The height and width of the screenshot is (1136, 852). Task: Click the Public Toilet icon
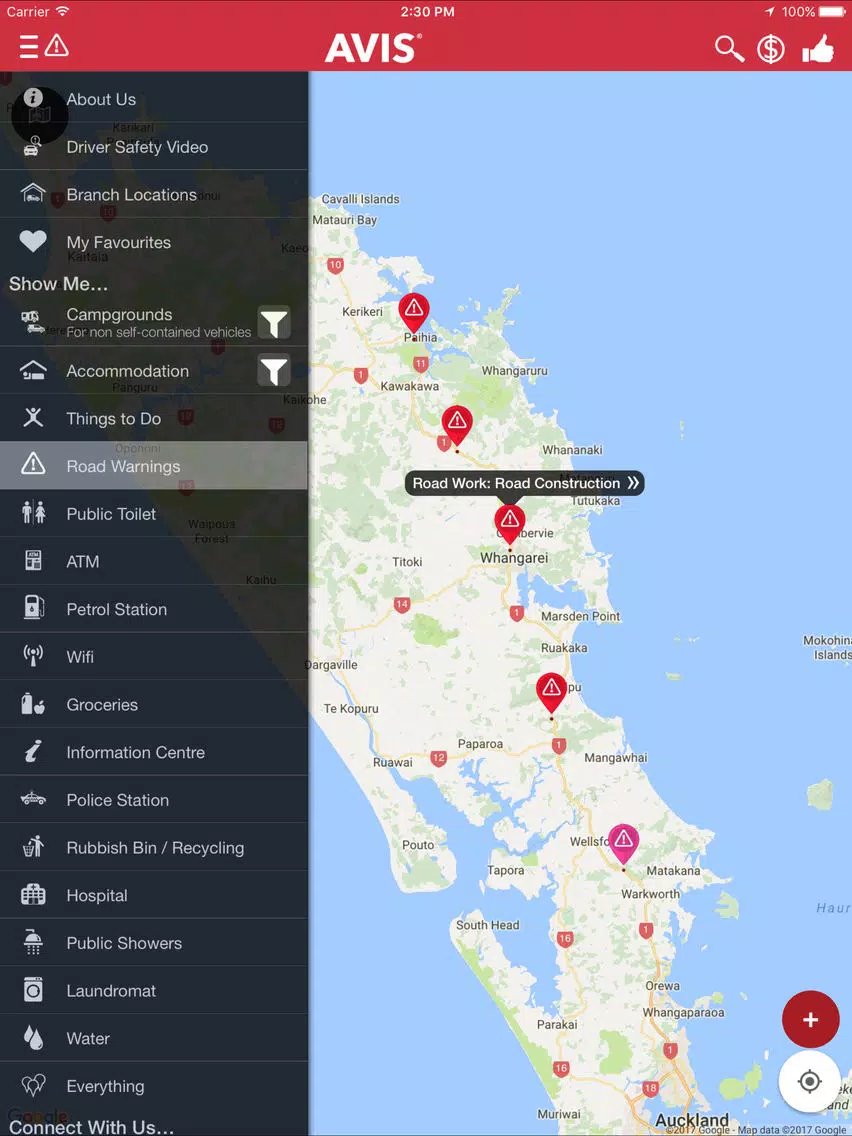click(33, 513)
